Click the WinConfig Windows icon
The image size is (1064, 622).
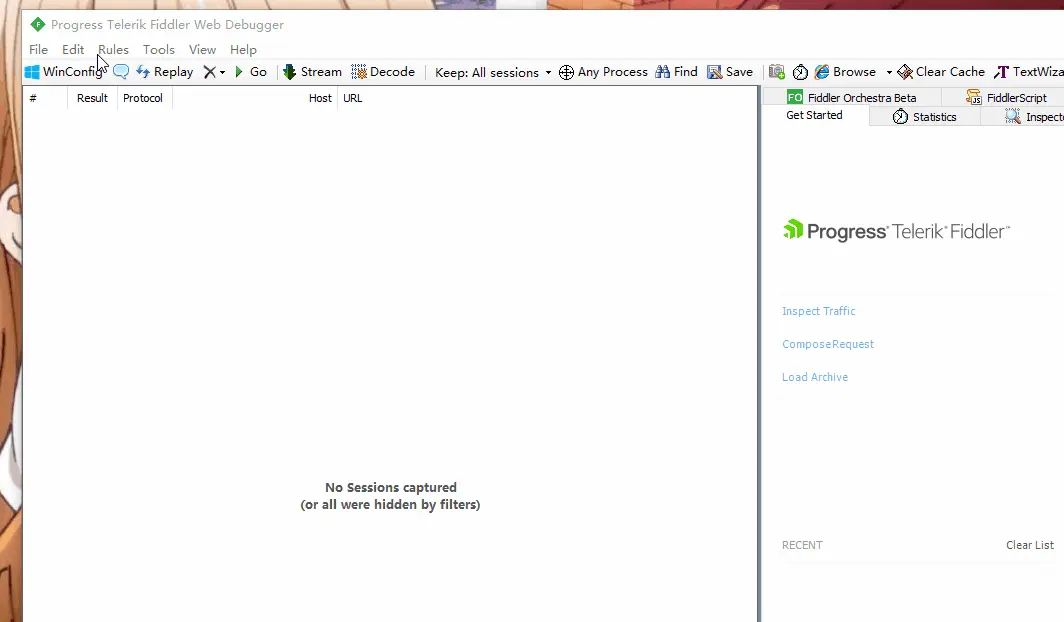coord(32,72)
